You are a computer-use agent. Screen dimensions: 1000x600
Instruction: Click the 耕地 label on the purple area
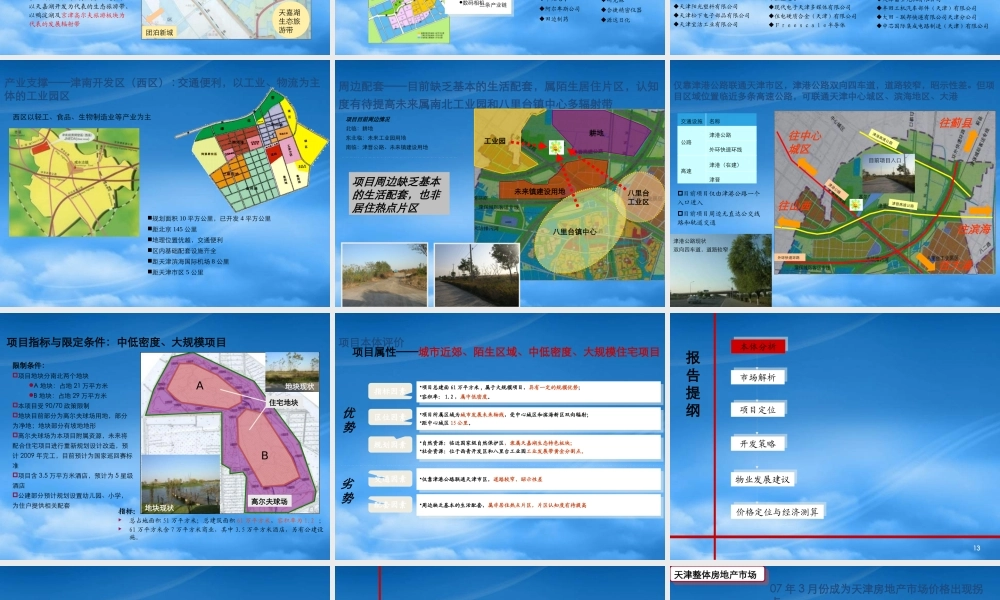[596, 133]
